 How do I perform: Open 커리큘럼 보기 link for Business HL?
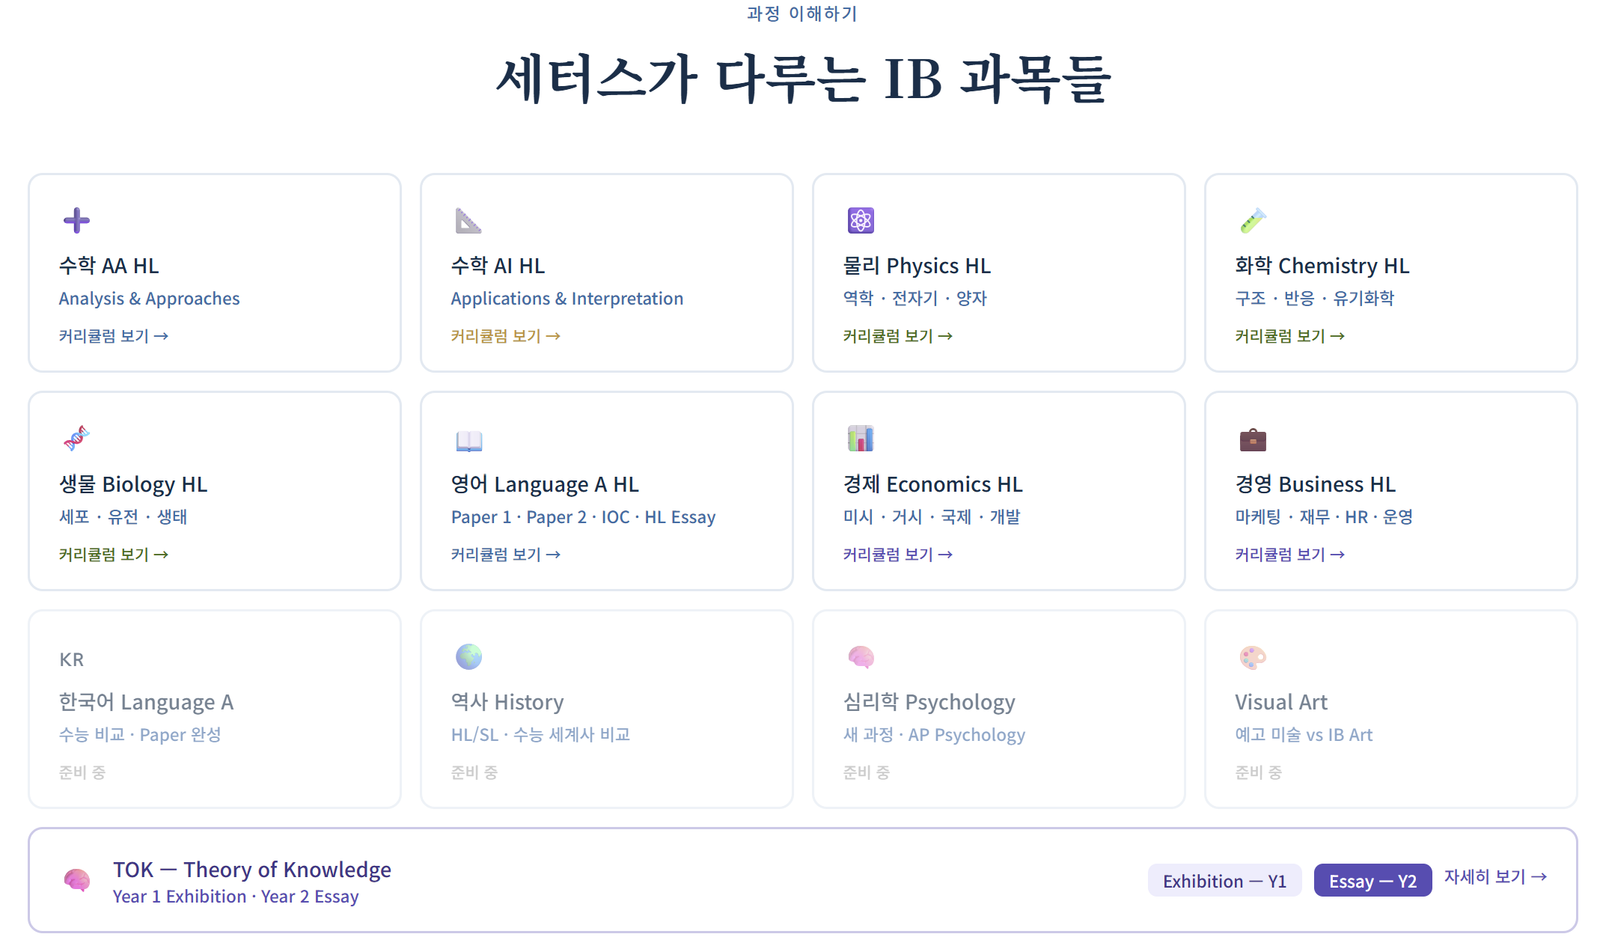pyautogui.click(x=1289, y=554)
